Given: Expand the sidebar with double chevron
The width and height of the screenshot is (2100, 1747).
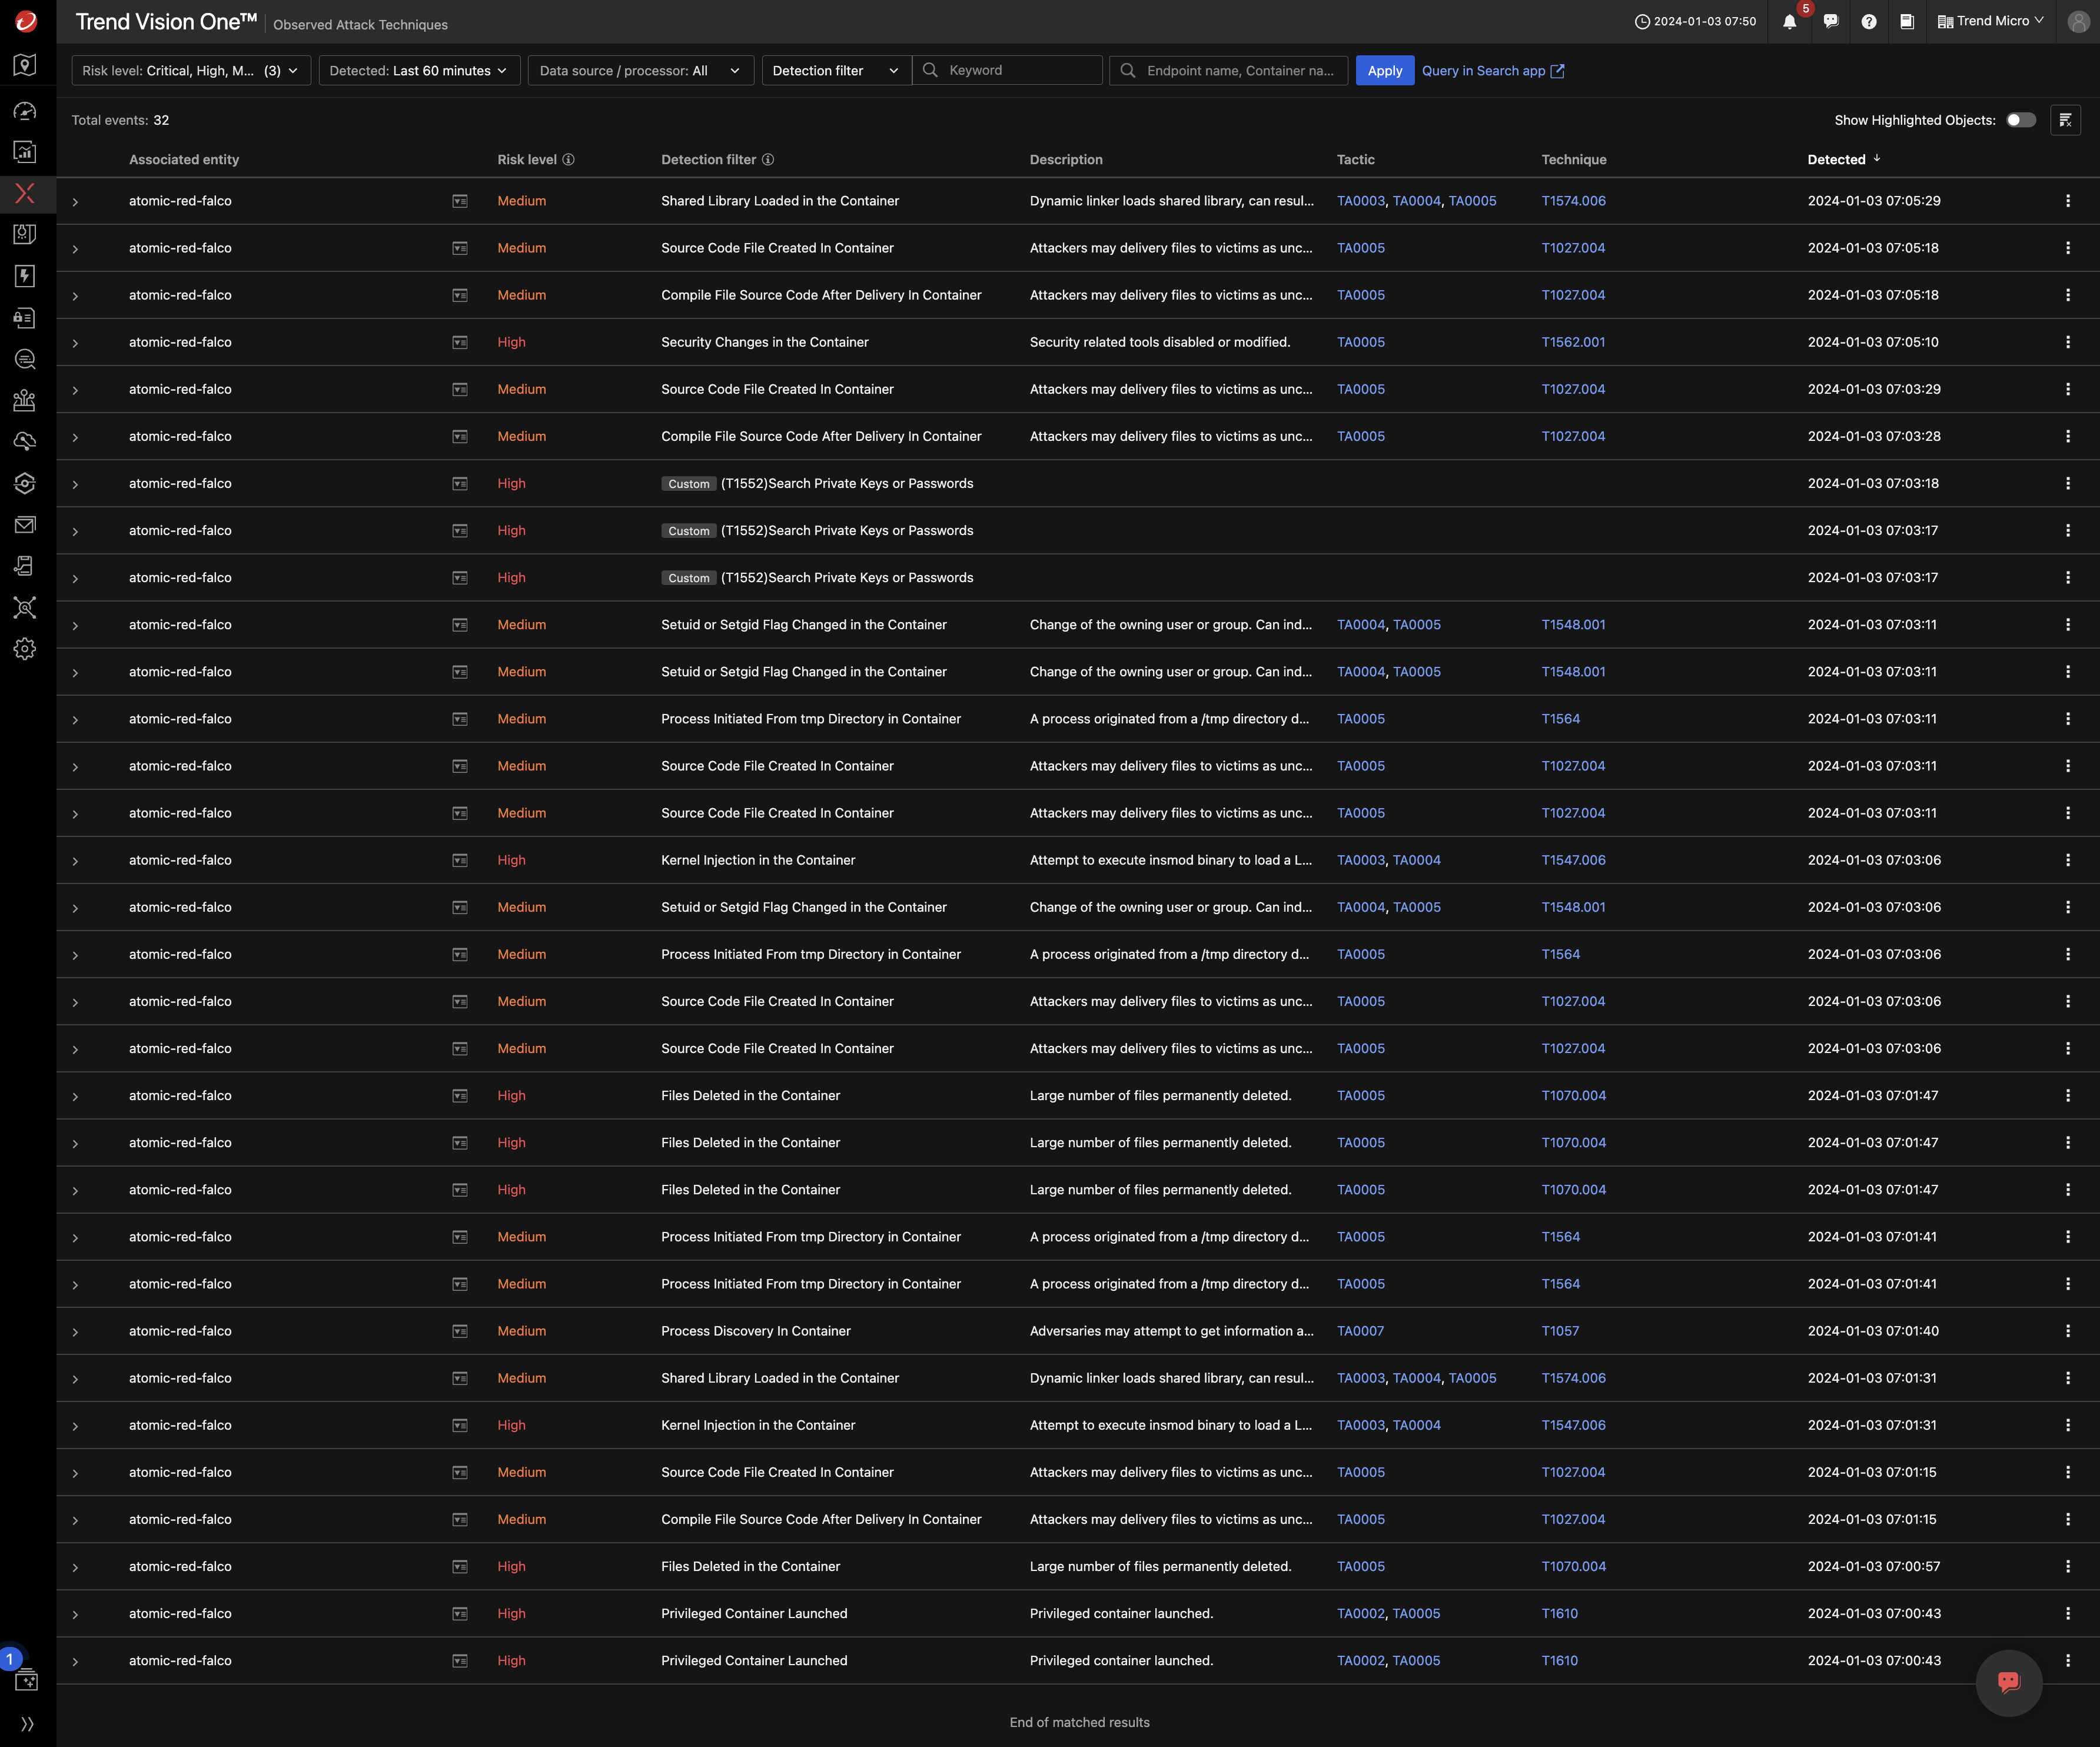Looking at the screenshot, I should [x=27, y=1724].
